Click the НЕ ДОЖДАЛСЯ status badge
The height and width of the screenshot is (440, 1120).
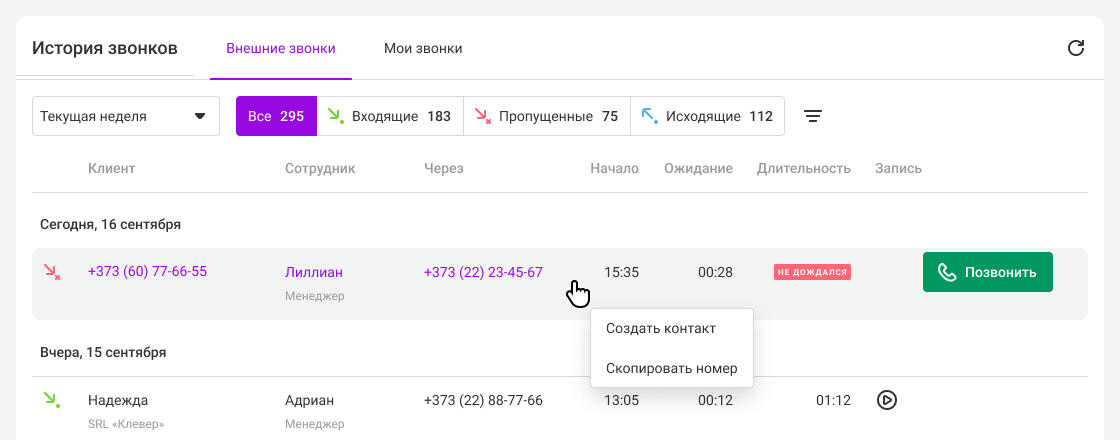click(x=812, y=272)
